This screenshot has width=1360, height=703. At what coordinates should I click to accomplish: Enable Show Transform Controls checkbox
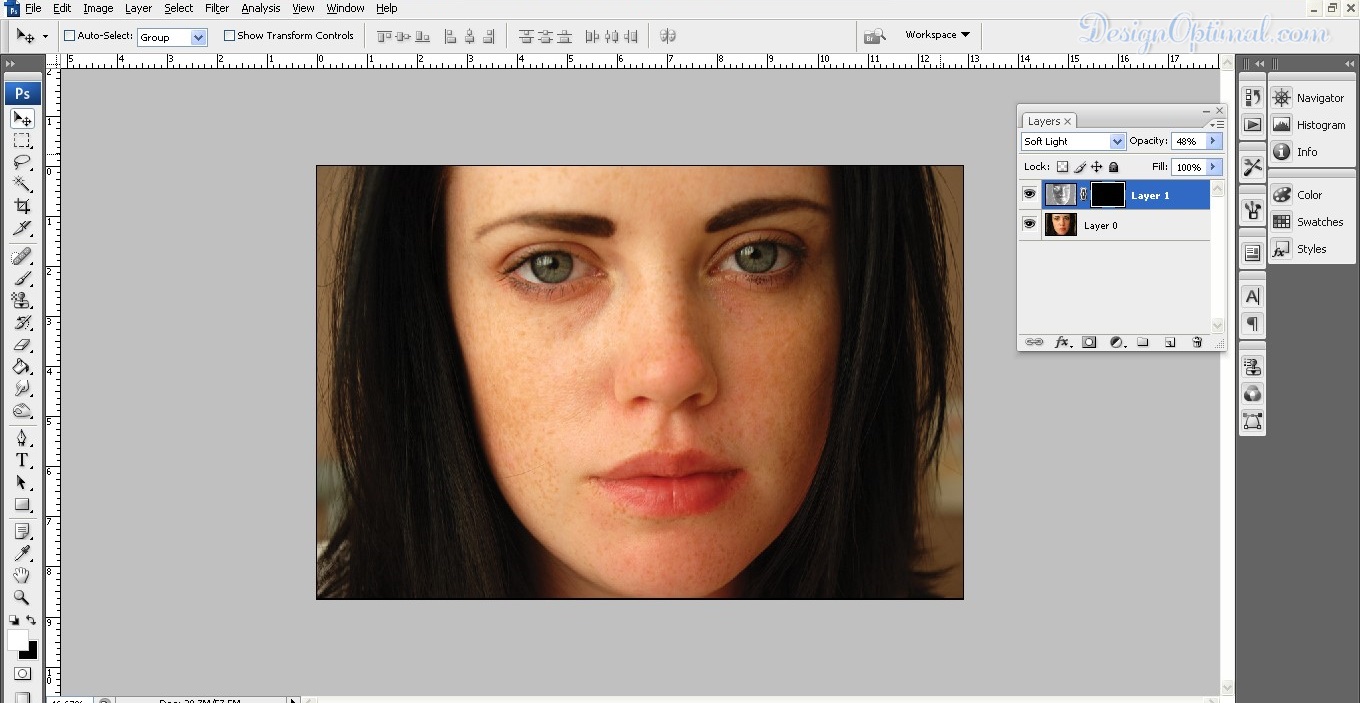(229, 36)
